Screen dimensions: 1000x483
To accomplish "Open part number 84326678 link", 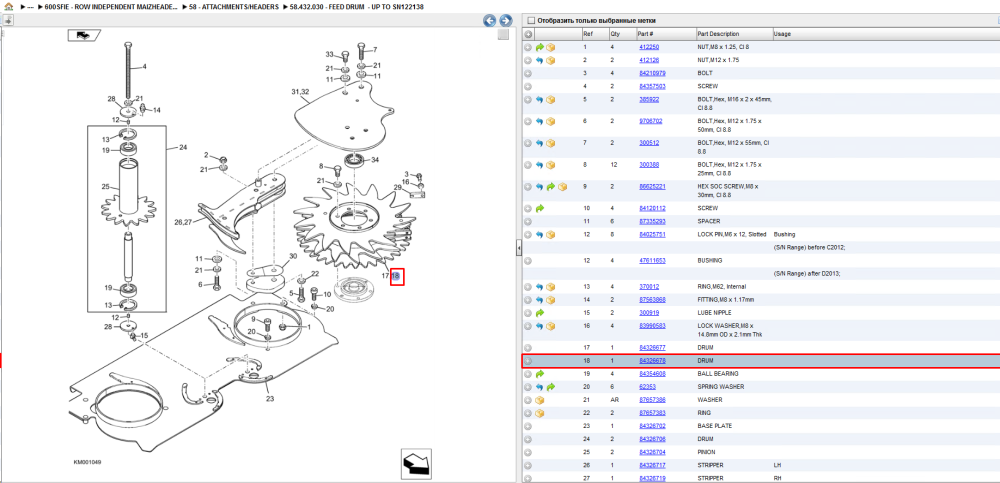I will [652, 361].
